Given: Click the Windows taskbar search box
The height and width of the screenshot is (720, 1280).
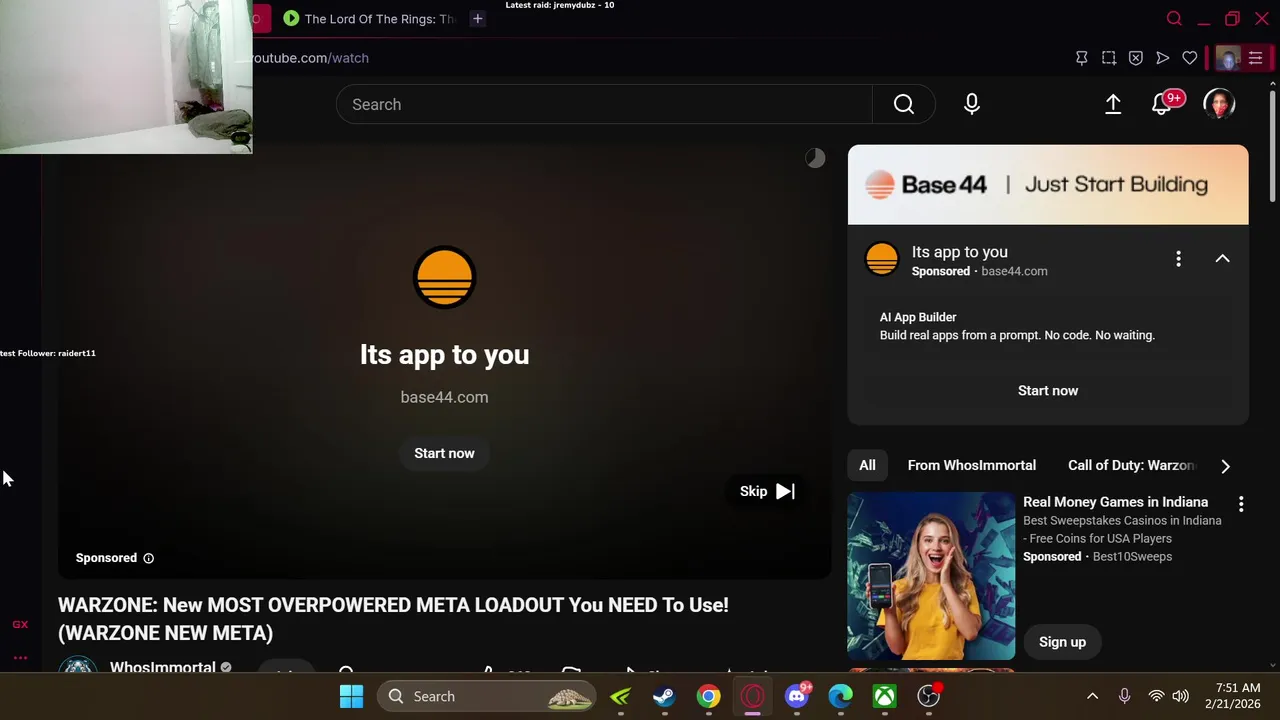Looking at the screenshot, I should pos(487,696).
